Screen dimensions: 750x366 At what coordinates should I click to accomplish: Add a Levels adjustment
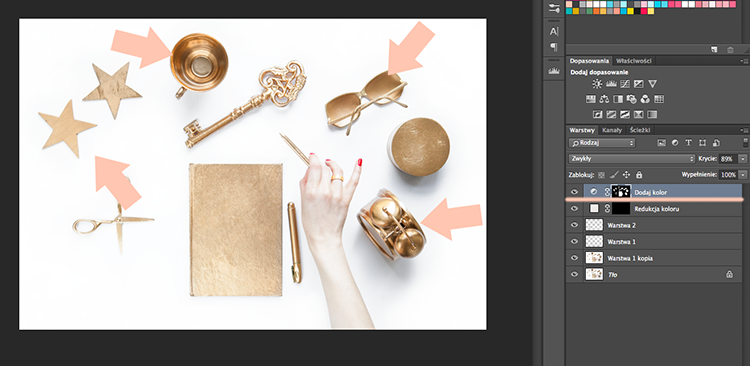click(611, 84)
